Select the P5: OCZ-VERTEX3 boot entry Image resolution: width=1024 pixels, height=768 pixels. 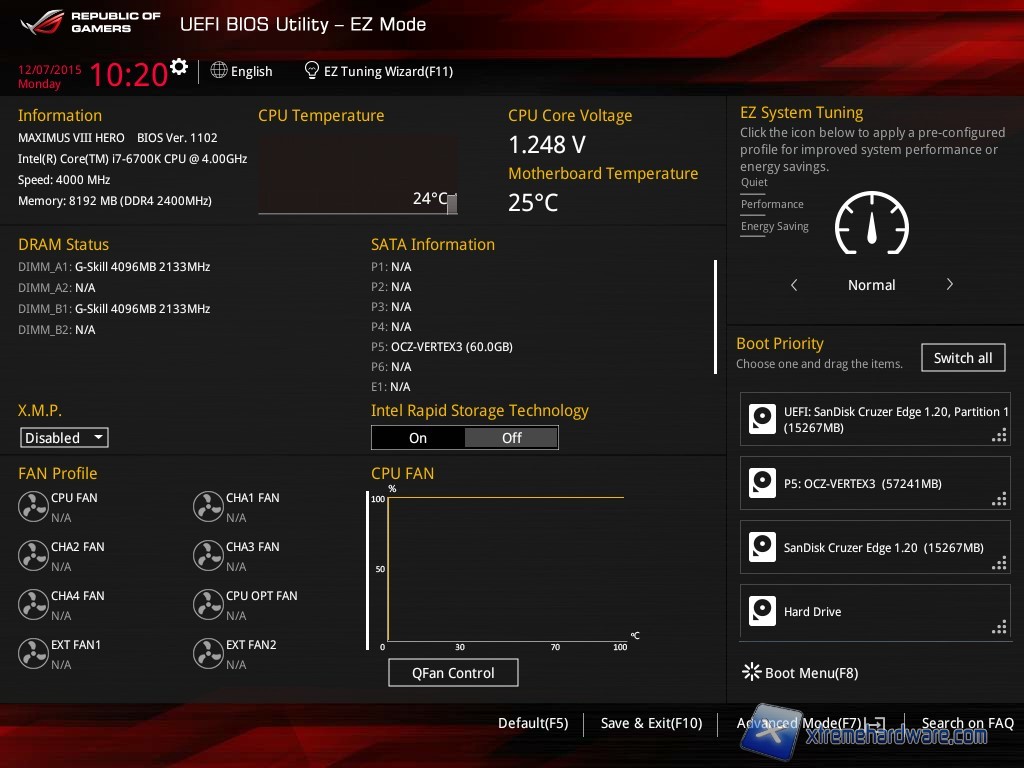(x=875, y=484)
